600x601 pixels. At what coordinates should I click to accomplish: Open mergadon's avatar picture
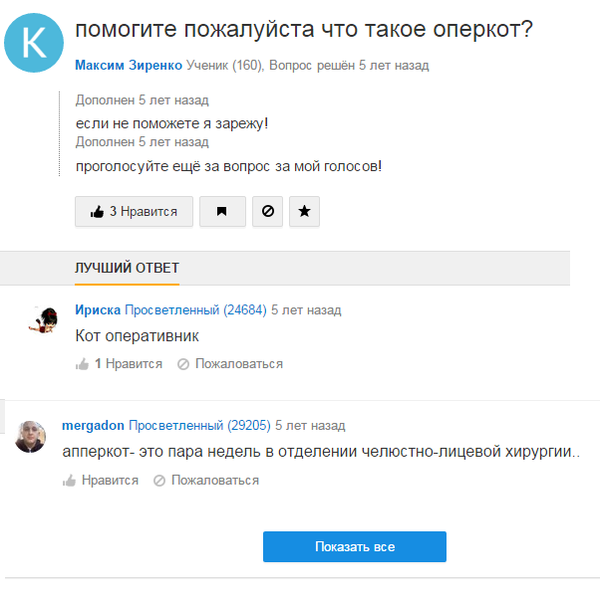[30, 436]
